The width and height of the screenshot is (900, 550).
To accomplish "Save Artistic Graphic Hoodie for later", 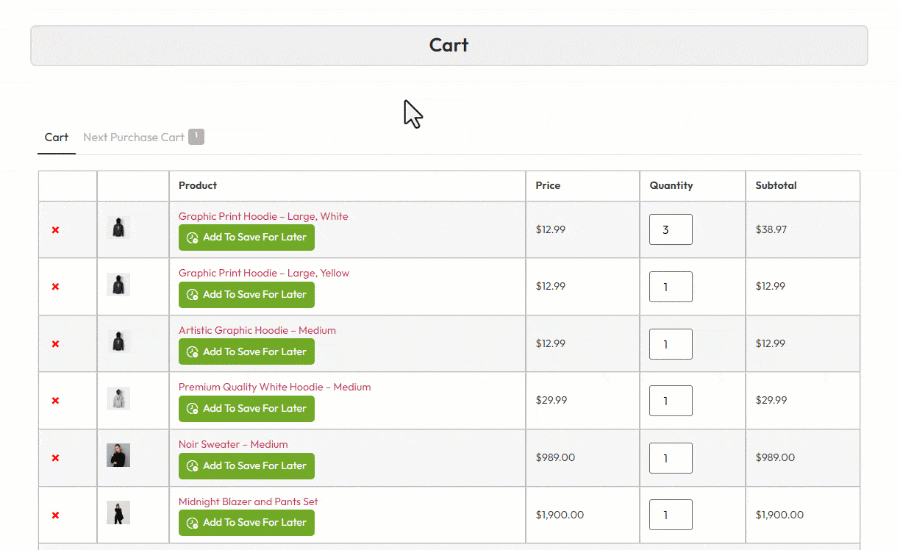I will pyautogui.click(x=246, y=352).
